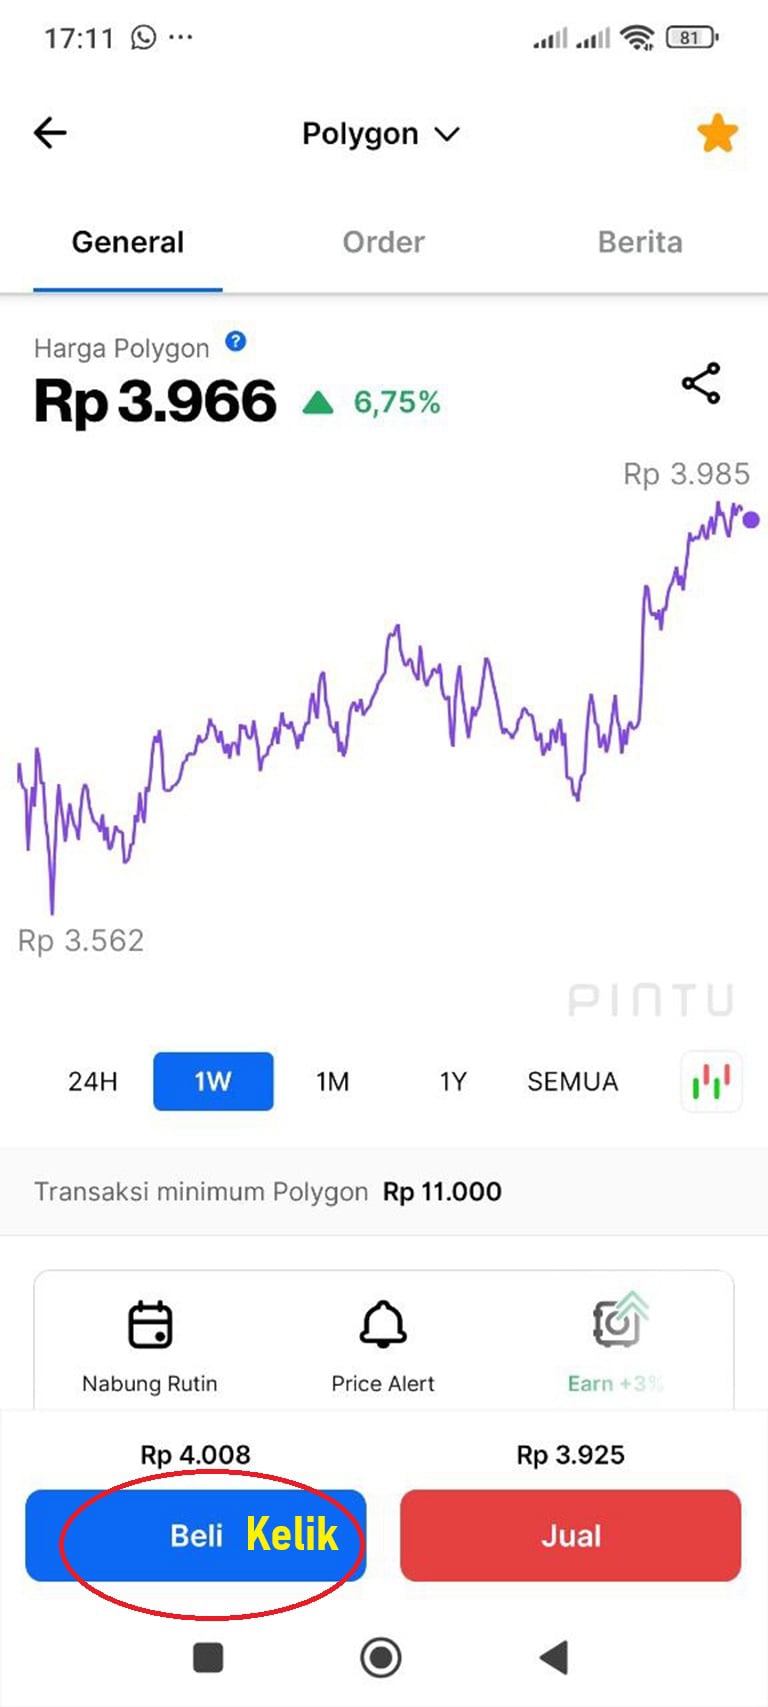The height and width of the screenshot is (1707, 768).
Task: Open the Polygon coin selector dropdown
Action: (380, 134)
